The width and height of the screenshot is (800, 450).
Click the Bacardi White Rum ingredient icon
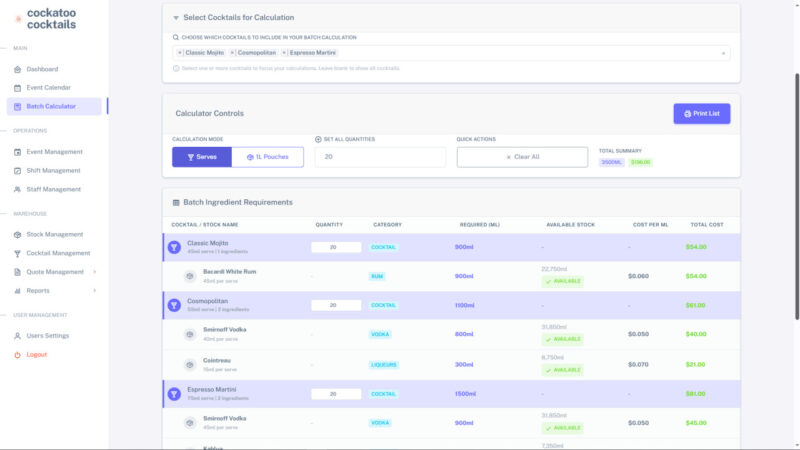[x=189, y=276]
